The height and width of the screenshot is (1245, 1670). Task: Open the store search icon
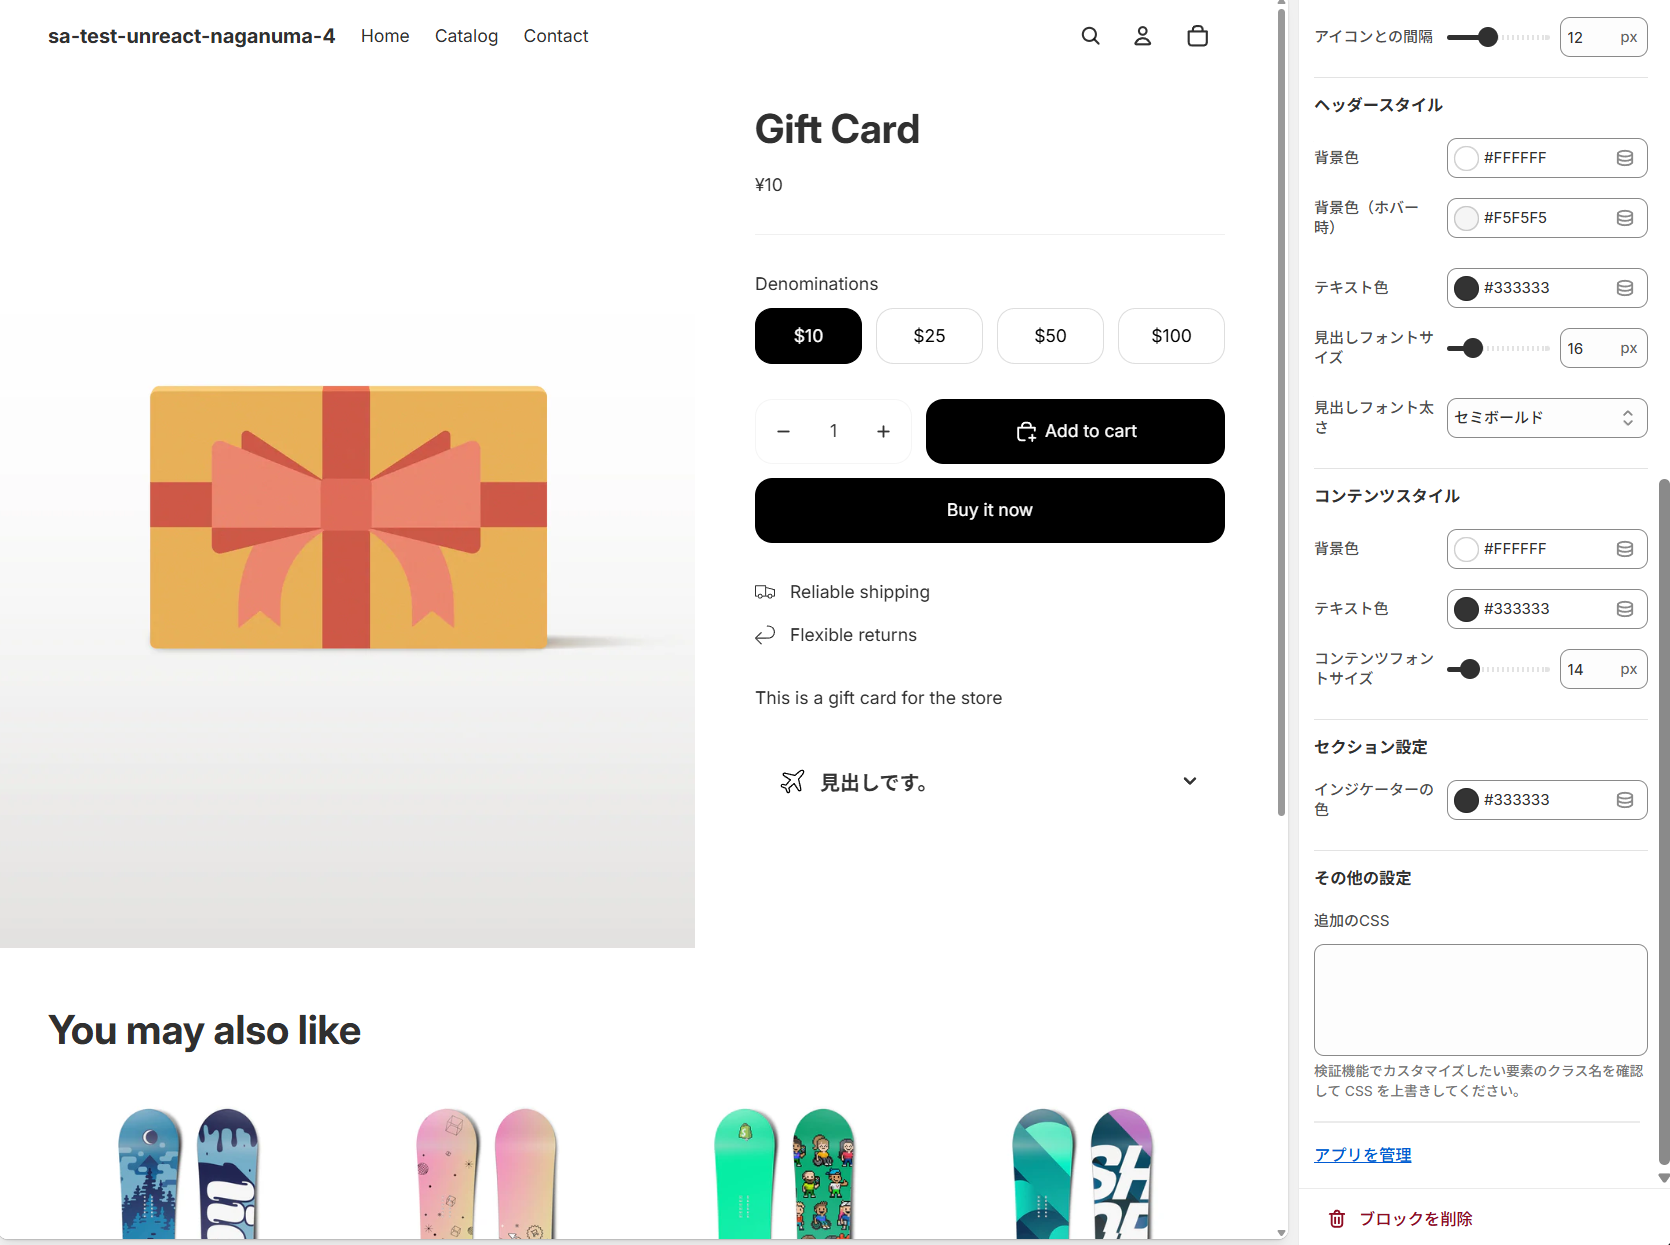(x=1090, y=36)
